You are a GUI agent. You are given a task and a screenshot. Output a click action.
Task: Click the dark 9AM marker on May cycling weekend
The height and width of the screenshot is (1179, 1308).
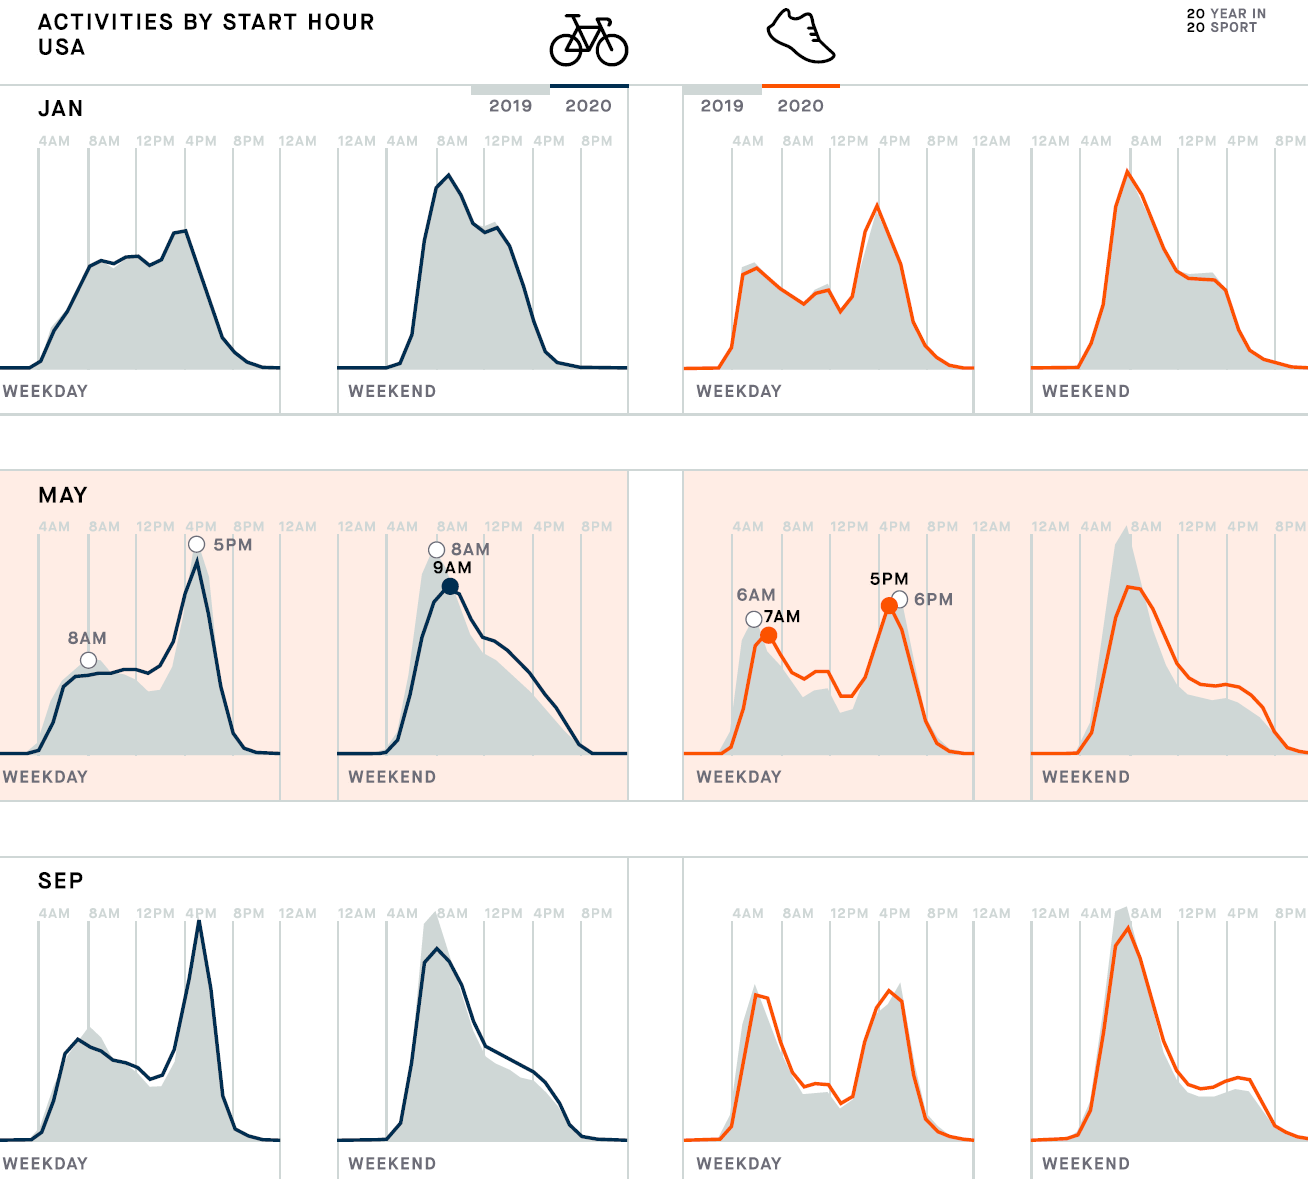pos(450,587)
